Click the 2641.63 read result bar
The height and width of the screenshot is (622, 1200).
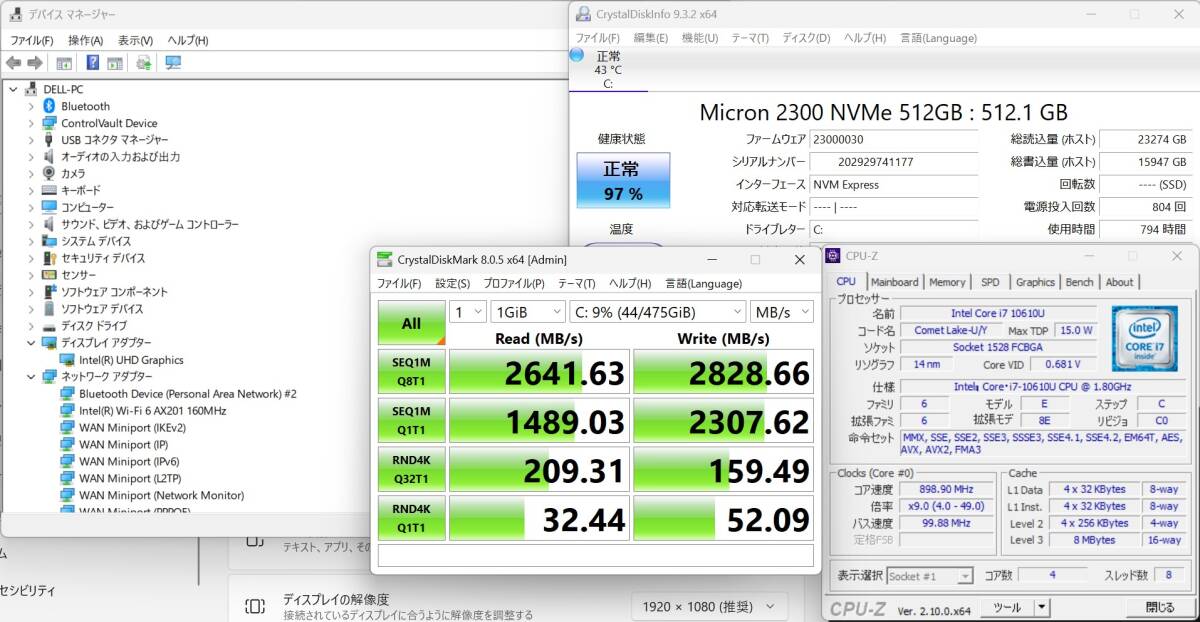point(539,372)
